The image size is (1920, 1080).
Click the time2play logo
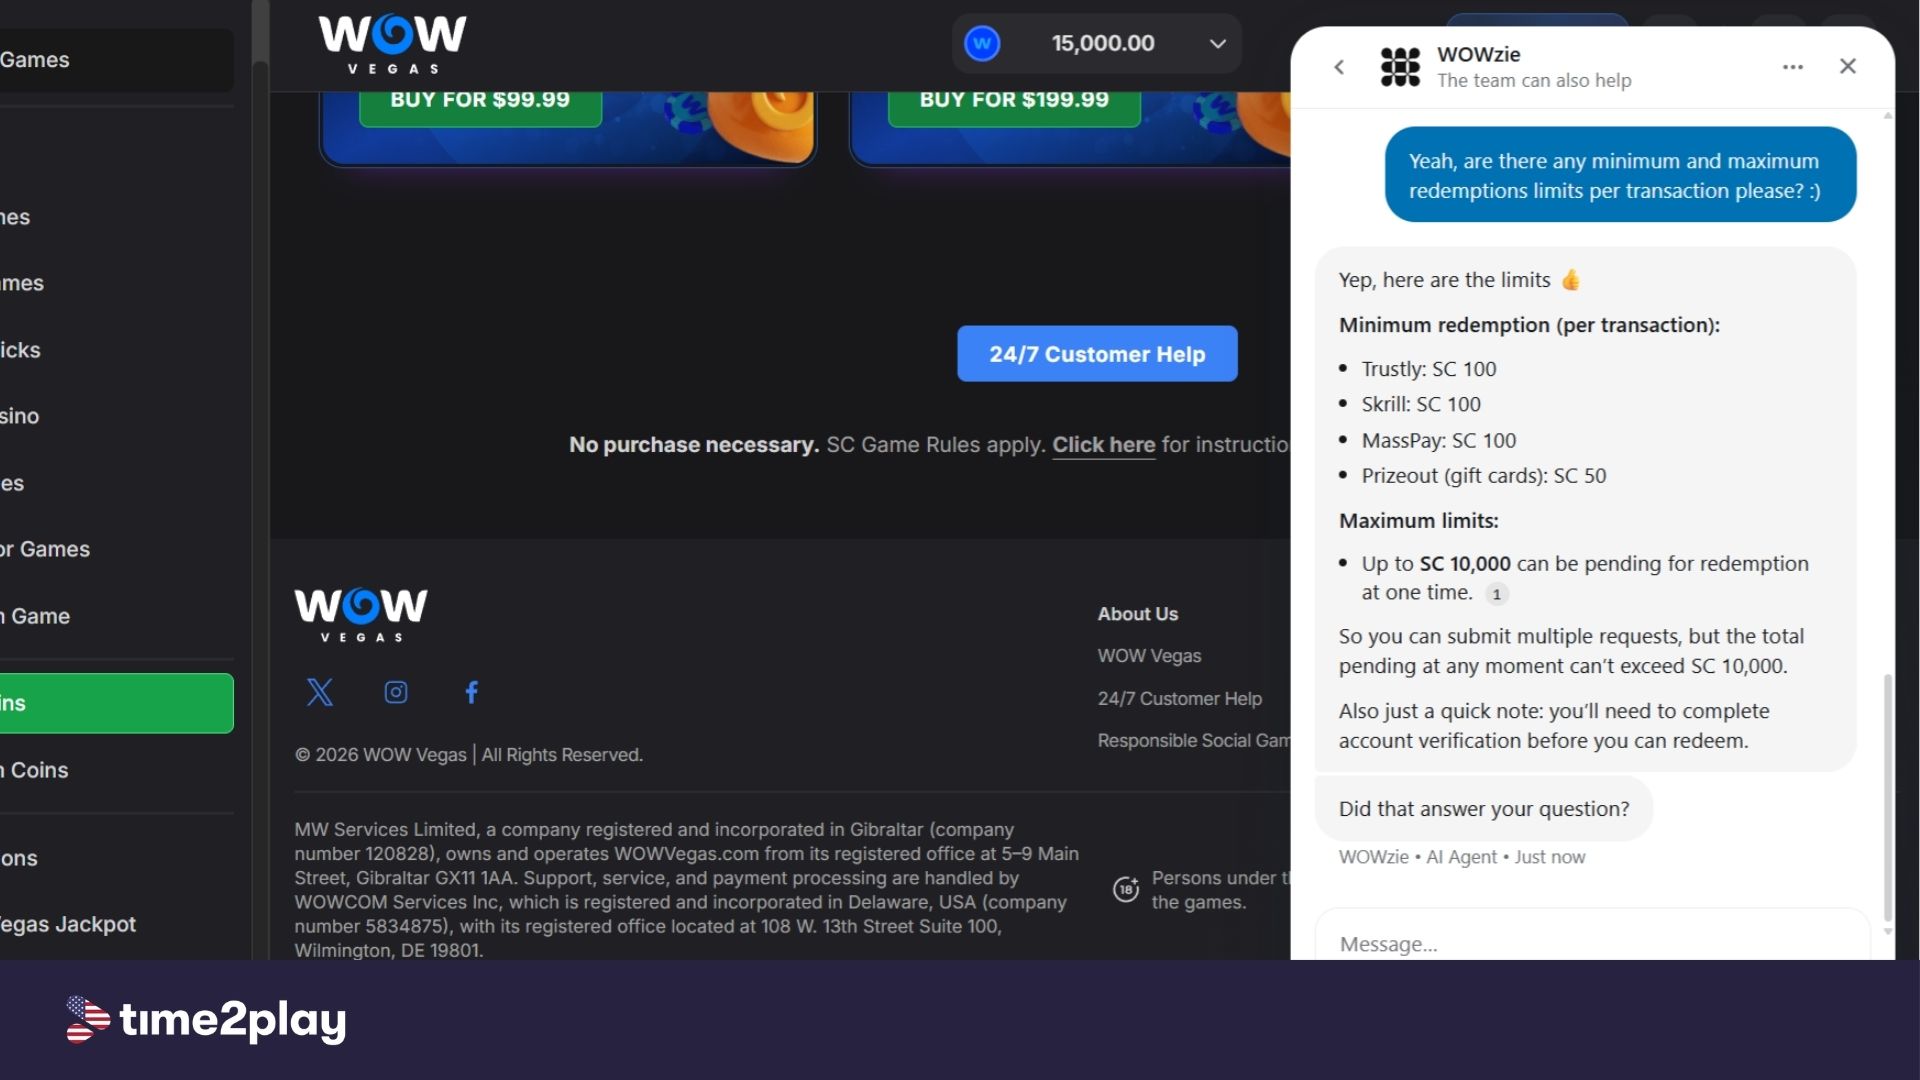[x=206, y=1020]
